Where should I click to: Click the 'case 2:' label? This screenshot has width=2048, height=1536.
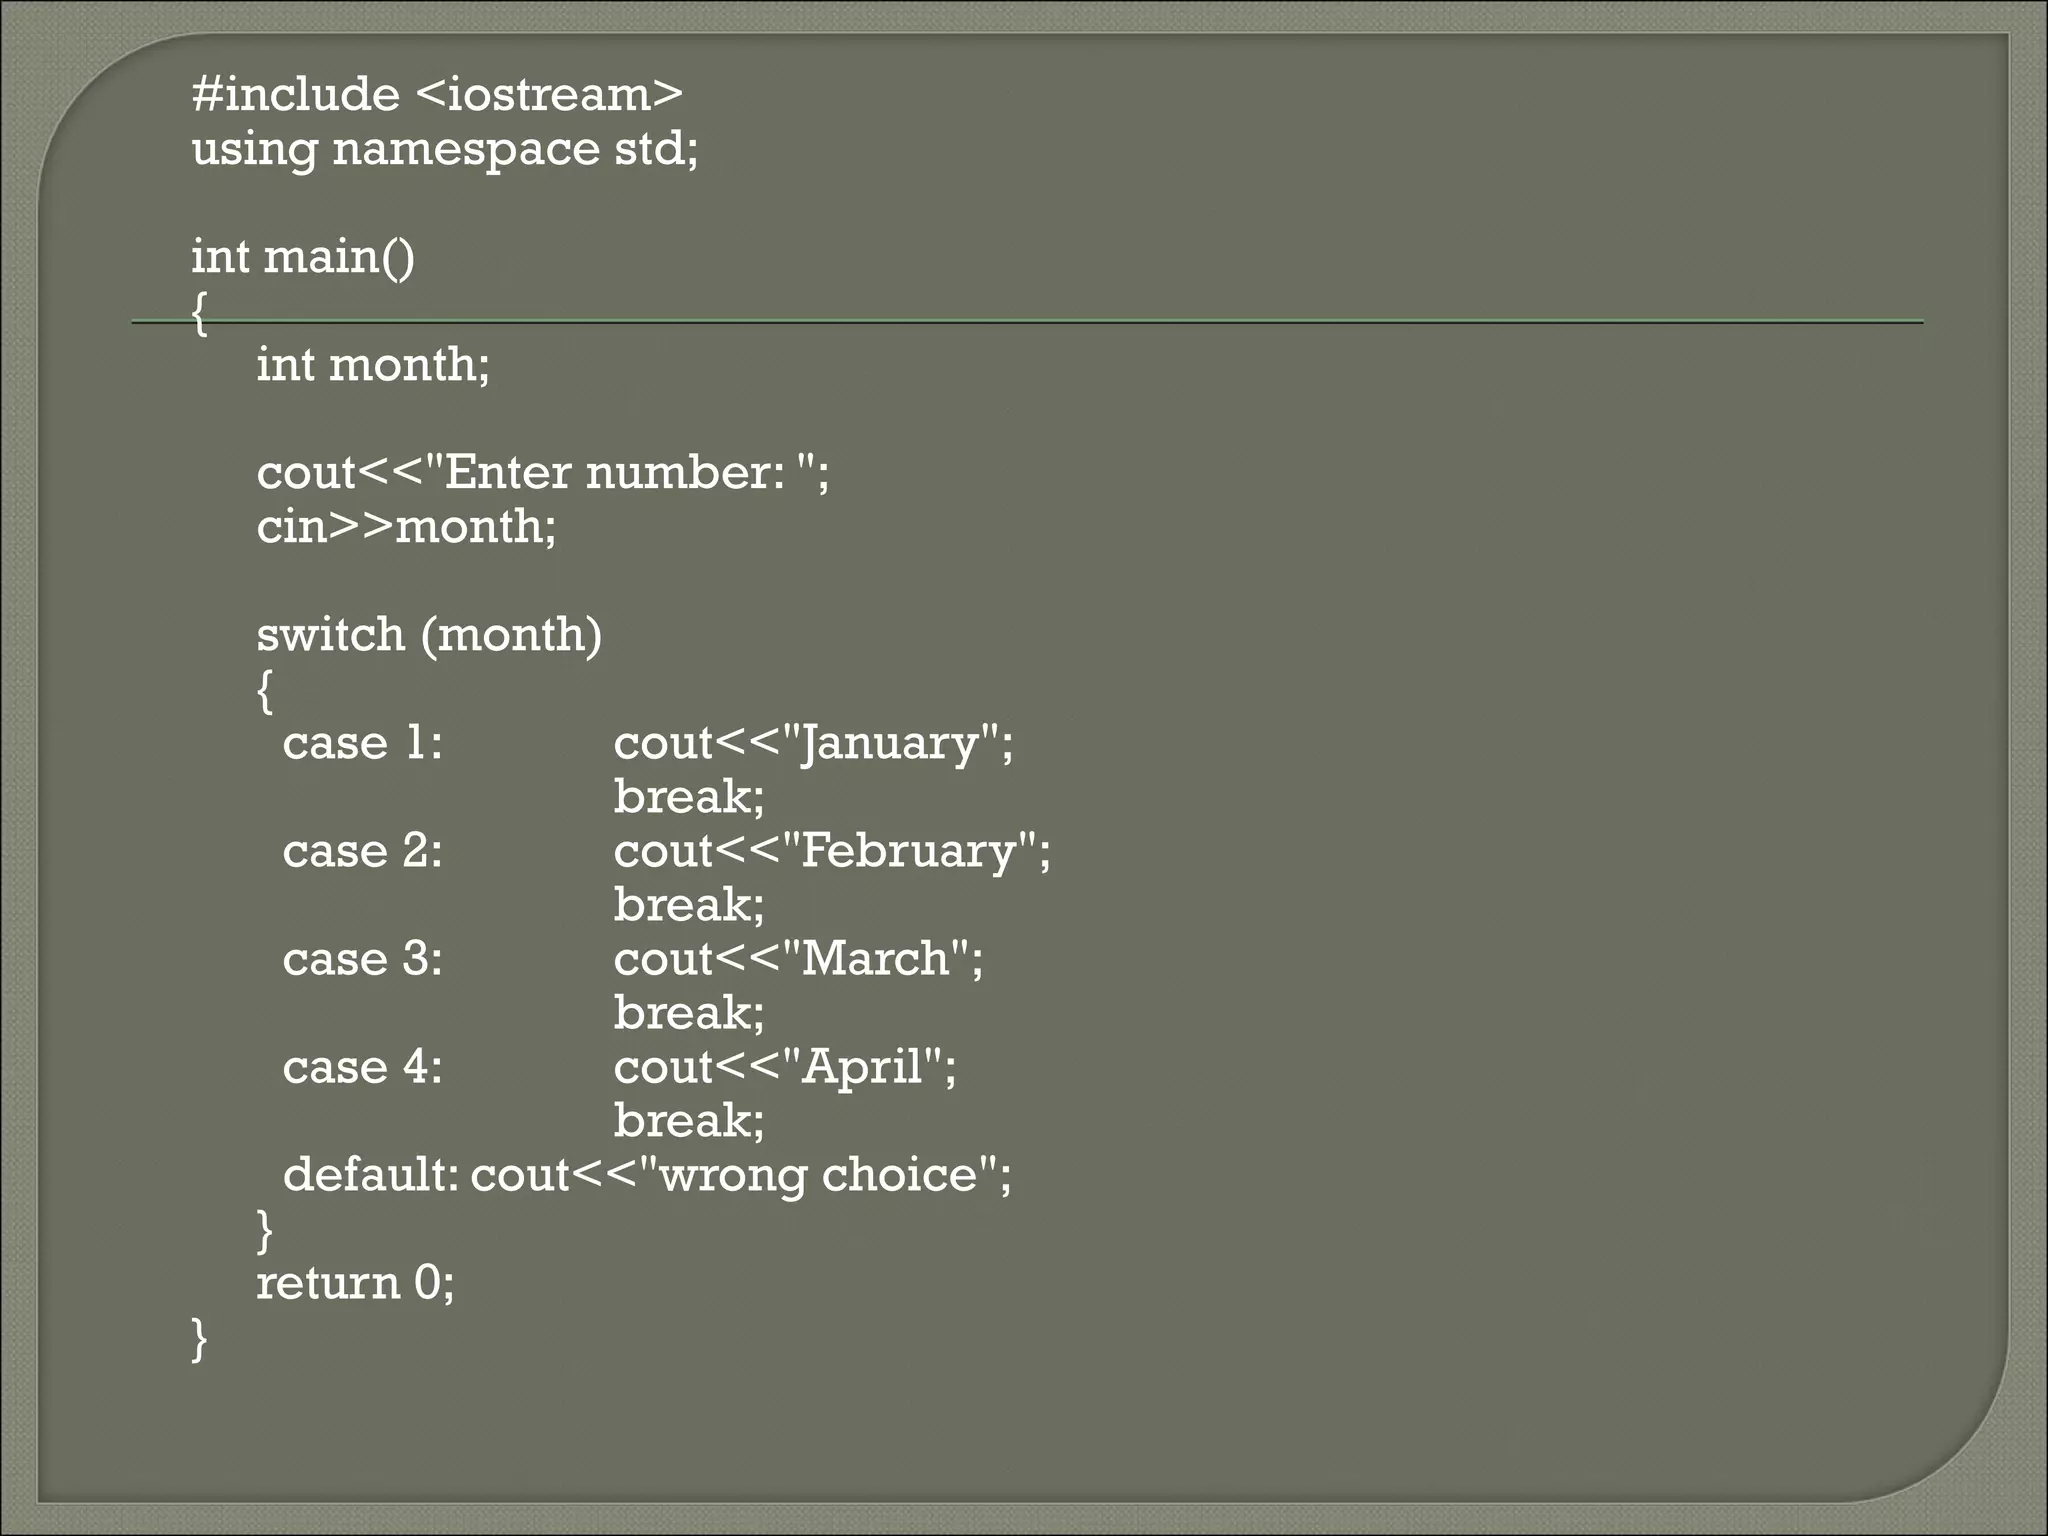[x=362, y=851]
